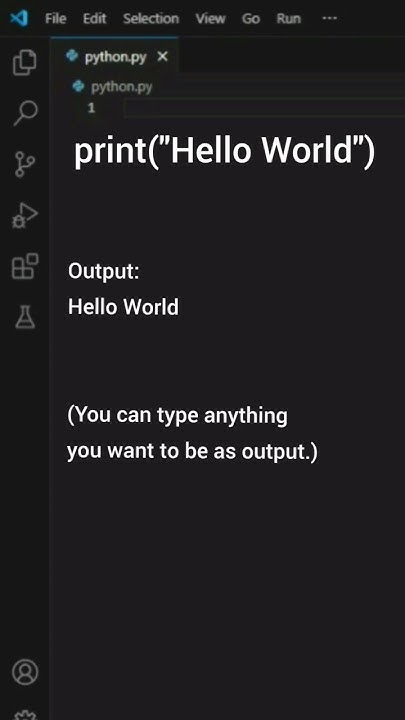Expand the menu bar overflow ellipsis
The image size is (405, 720).
[x=330, y=18]
